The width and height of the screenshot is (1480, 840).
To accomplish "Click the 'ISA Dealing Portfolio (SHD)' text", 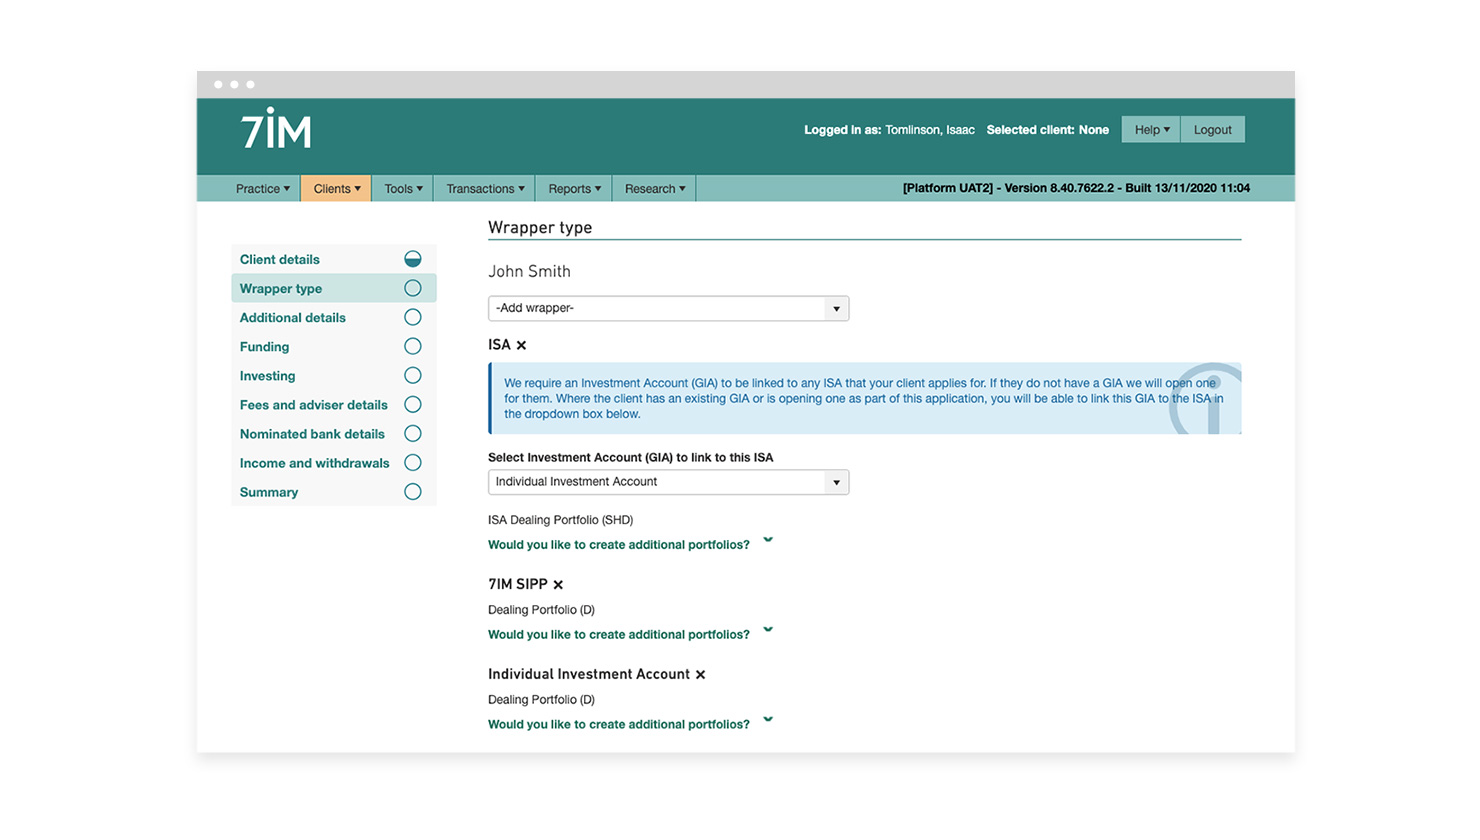I will (560, 520).
